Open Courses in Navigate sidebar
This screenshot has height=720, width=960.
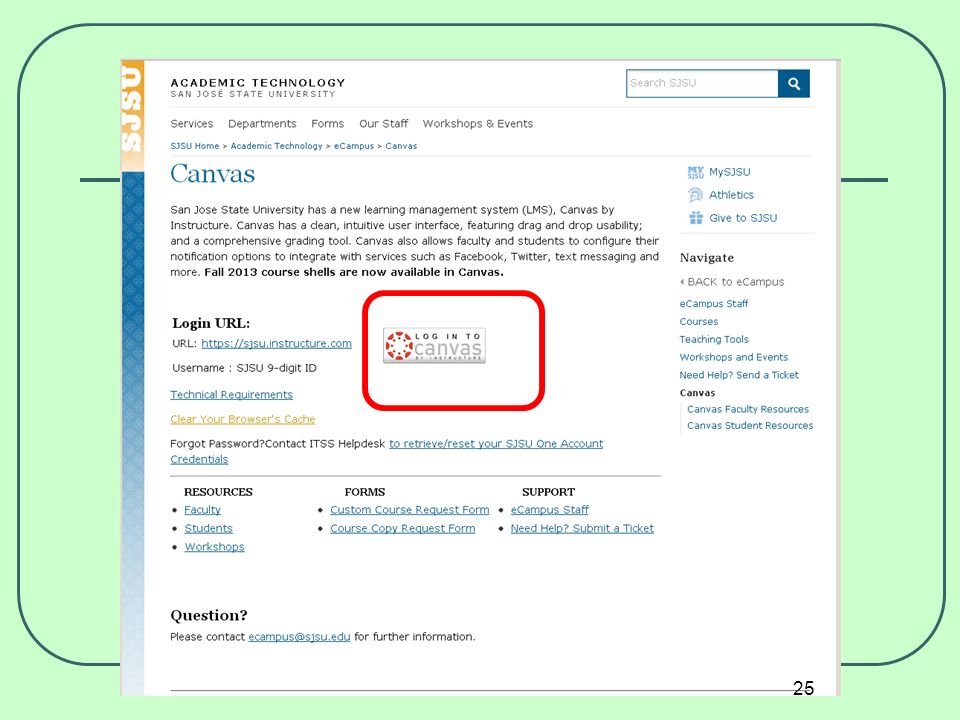click(699, 321)
